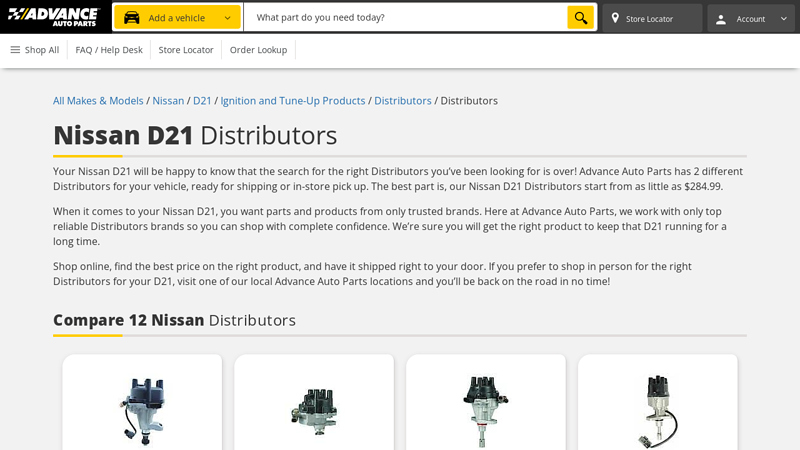Click the Advance Auto Parts logo
The width and height of the screenshot is (800, 450).
click(53, 17)
